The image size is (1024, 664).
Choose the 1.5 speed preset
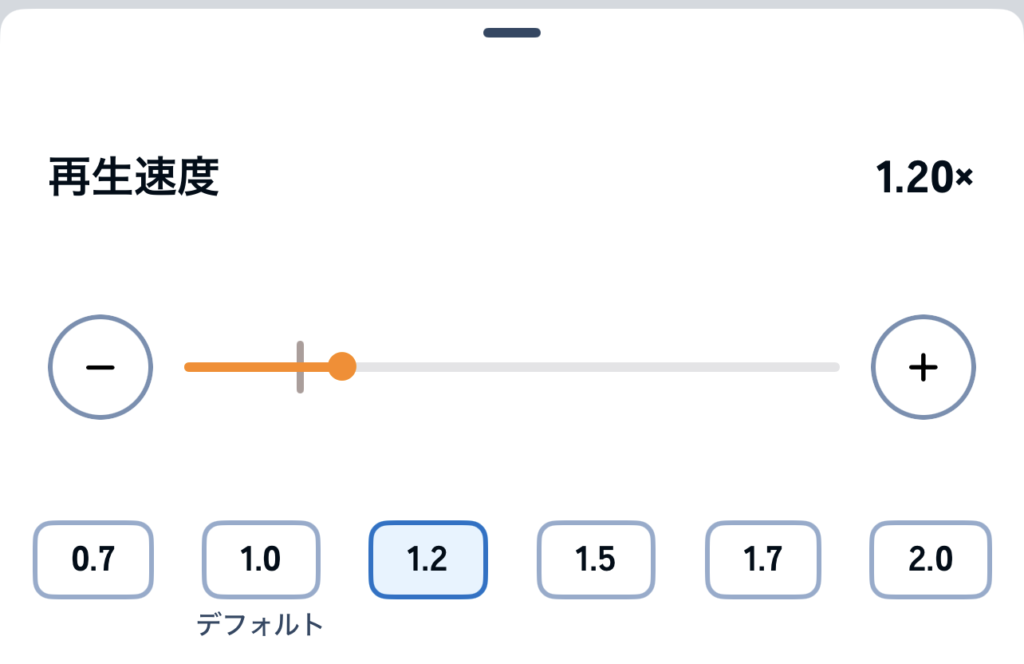(x=595, y=560)
